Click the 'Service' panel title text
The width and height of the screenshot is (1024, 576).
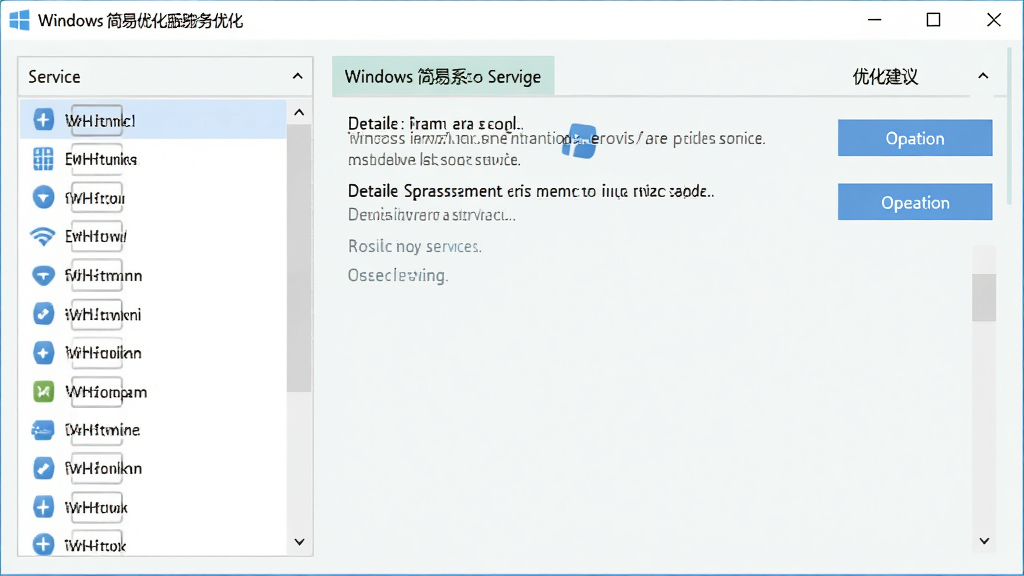54,77
